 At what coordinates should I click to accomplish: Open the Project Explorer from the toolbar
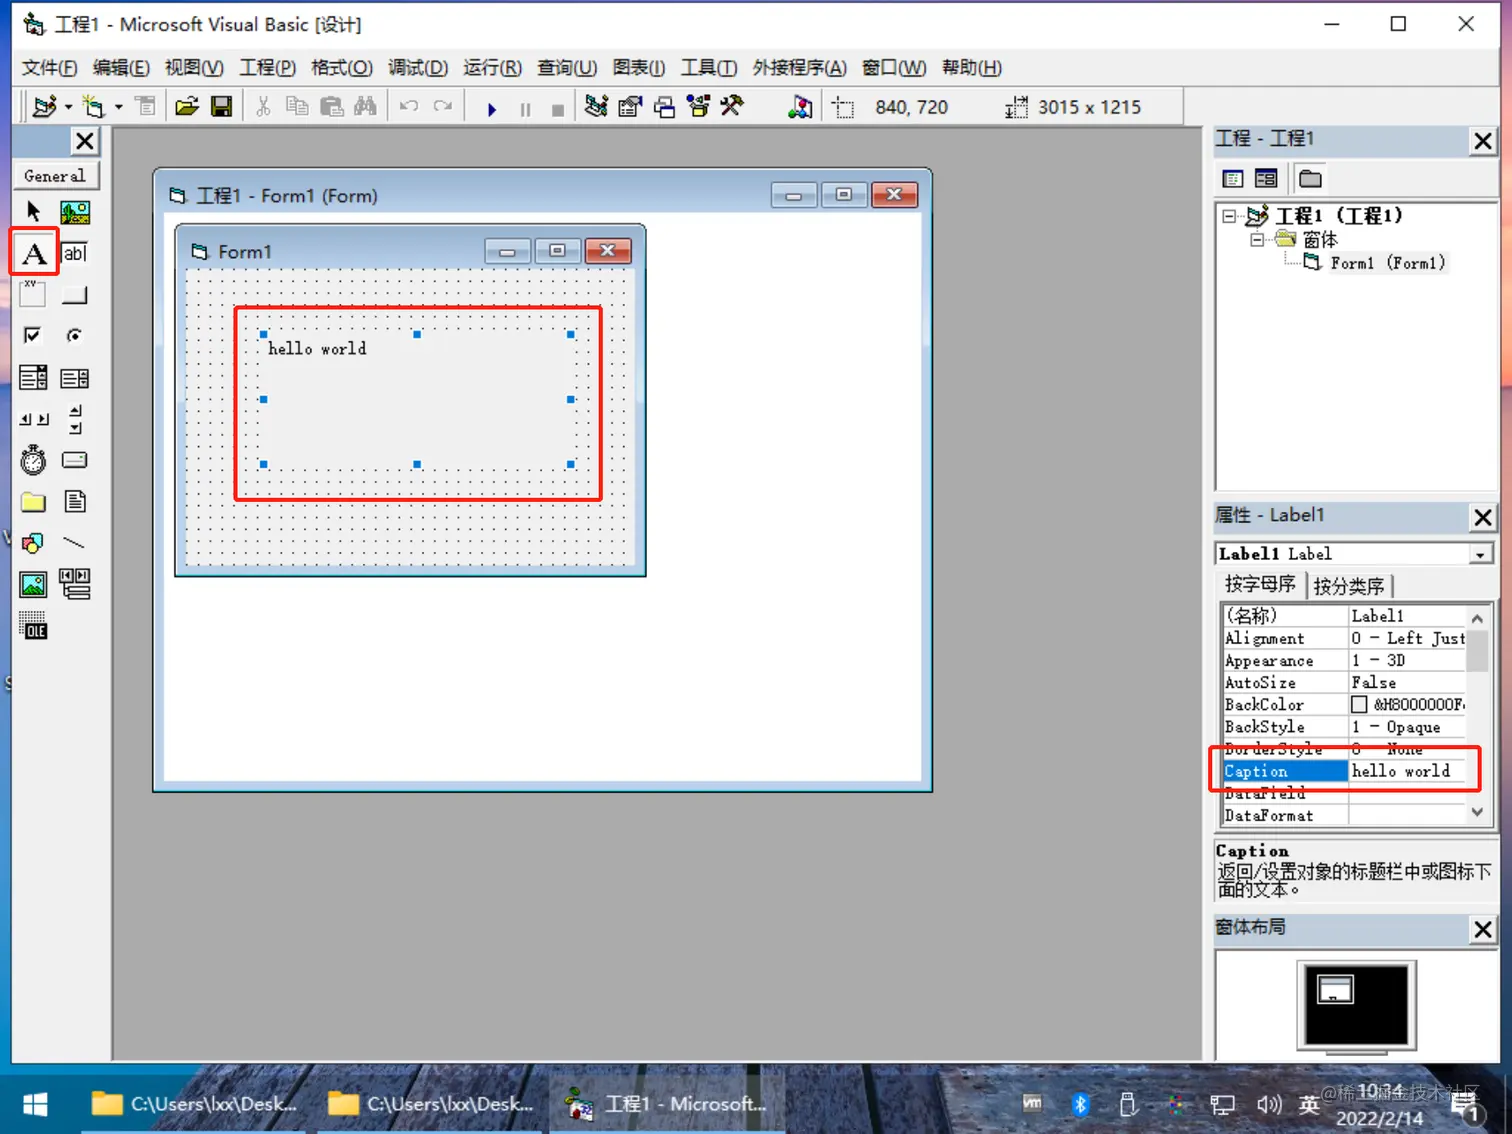click(x=596, y=106)
